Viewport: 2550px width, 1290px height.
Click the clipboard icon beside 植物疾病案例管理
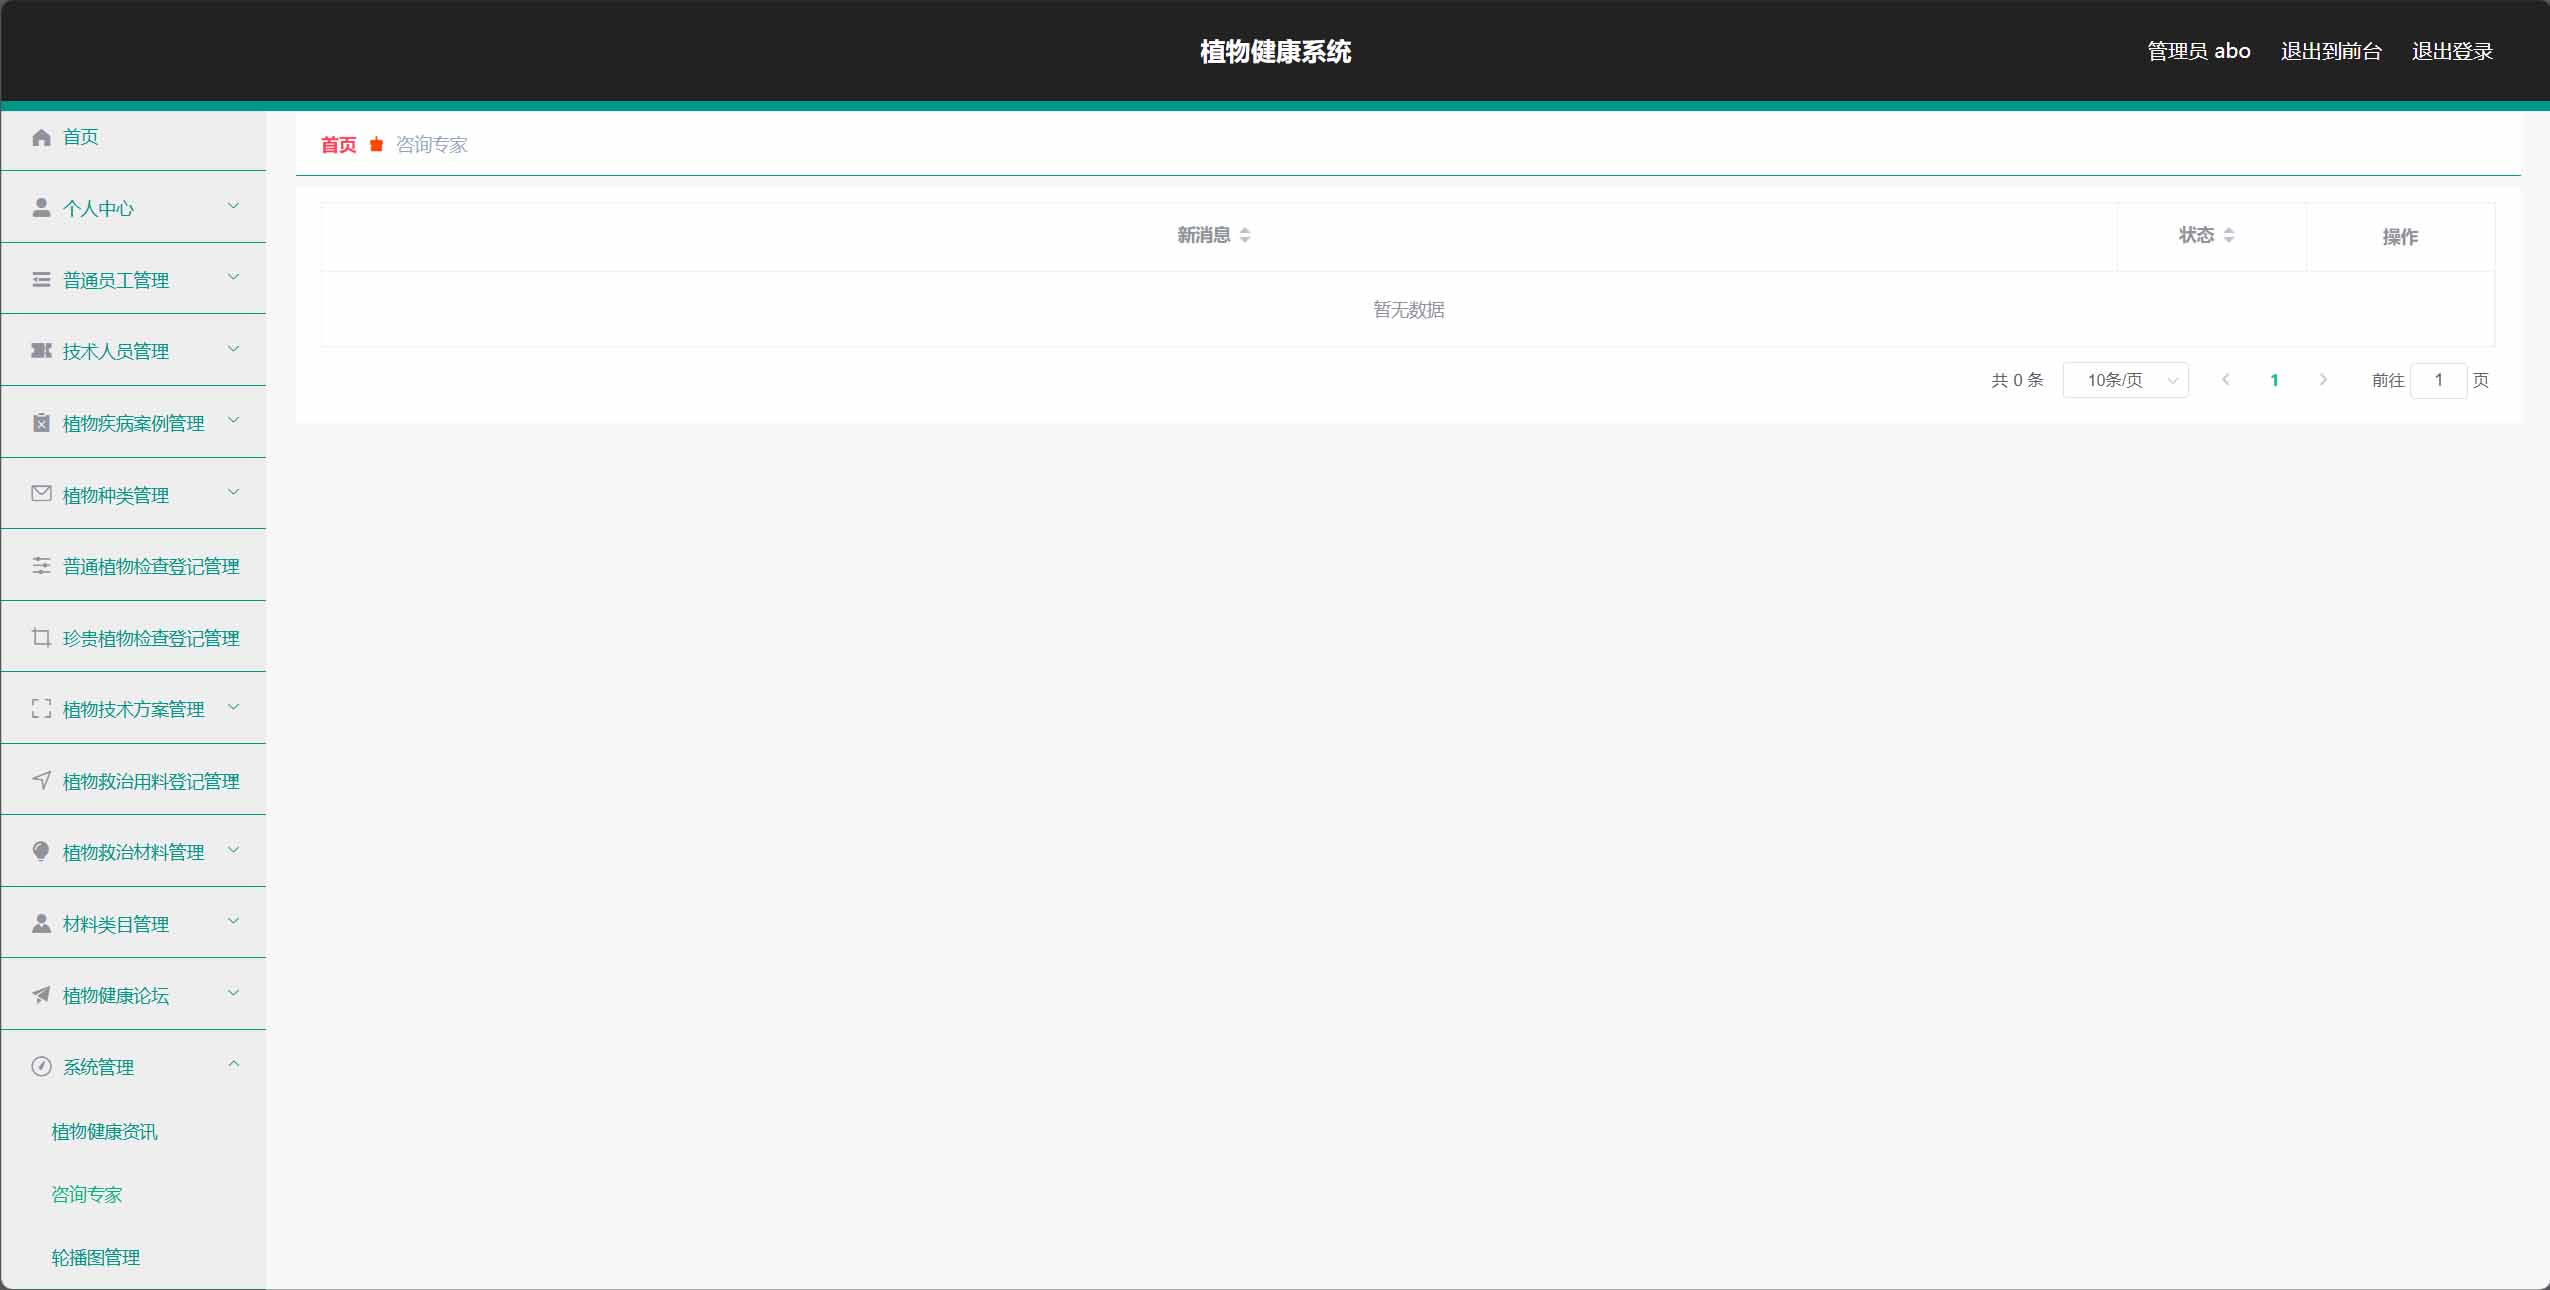41,422
